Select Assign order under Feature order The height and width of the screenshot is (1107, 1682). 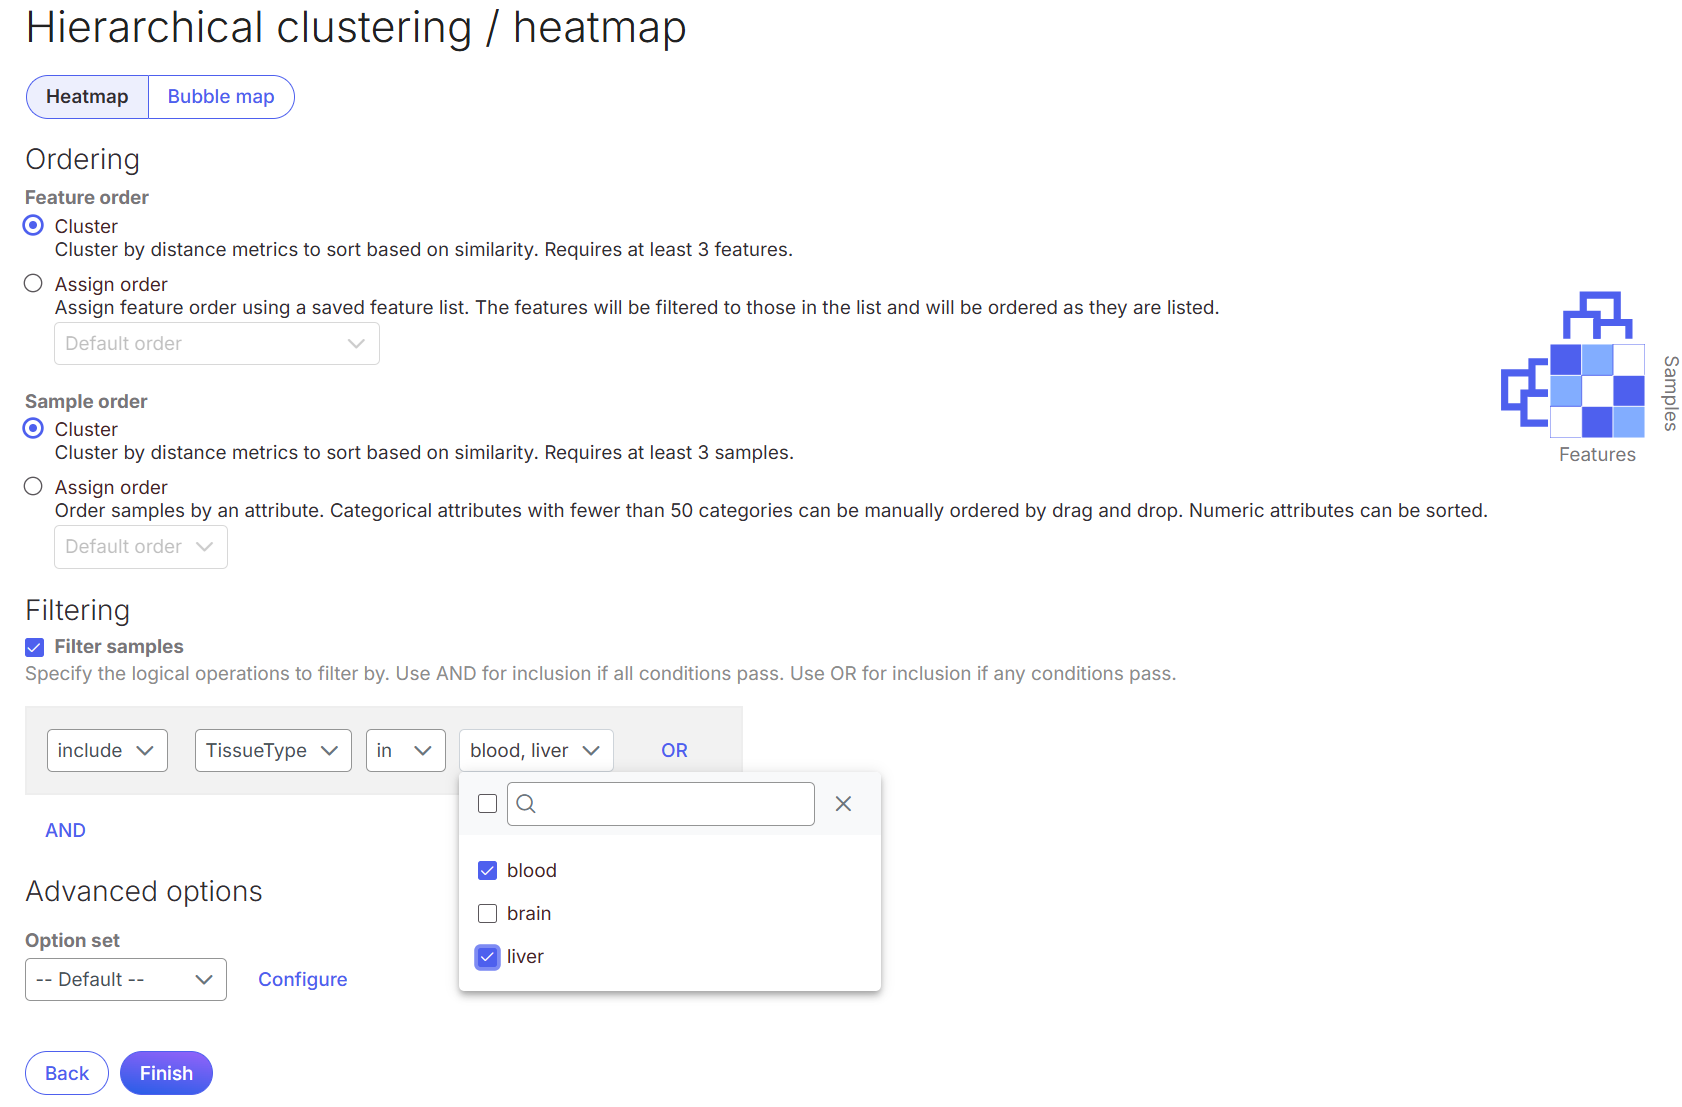pos(34,284)
